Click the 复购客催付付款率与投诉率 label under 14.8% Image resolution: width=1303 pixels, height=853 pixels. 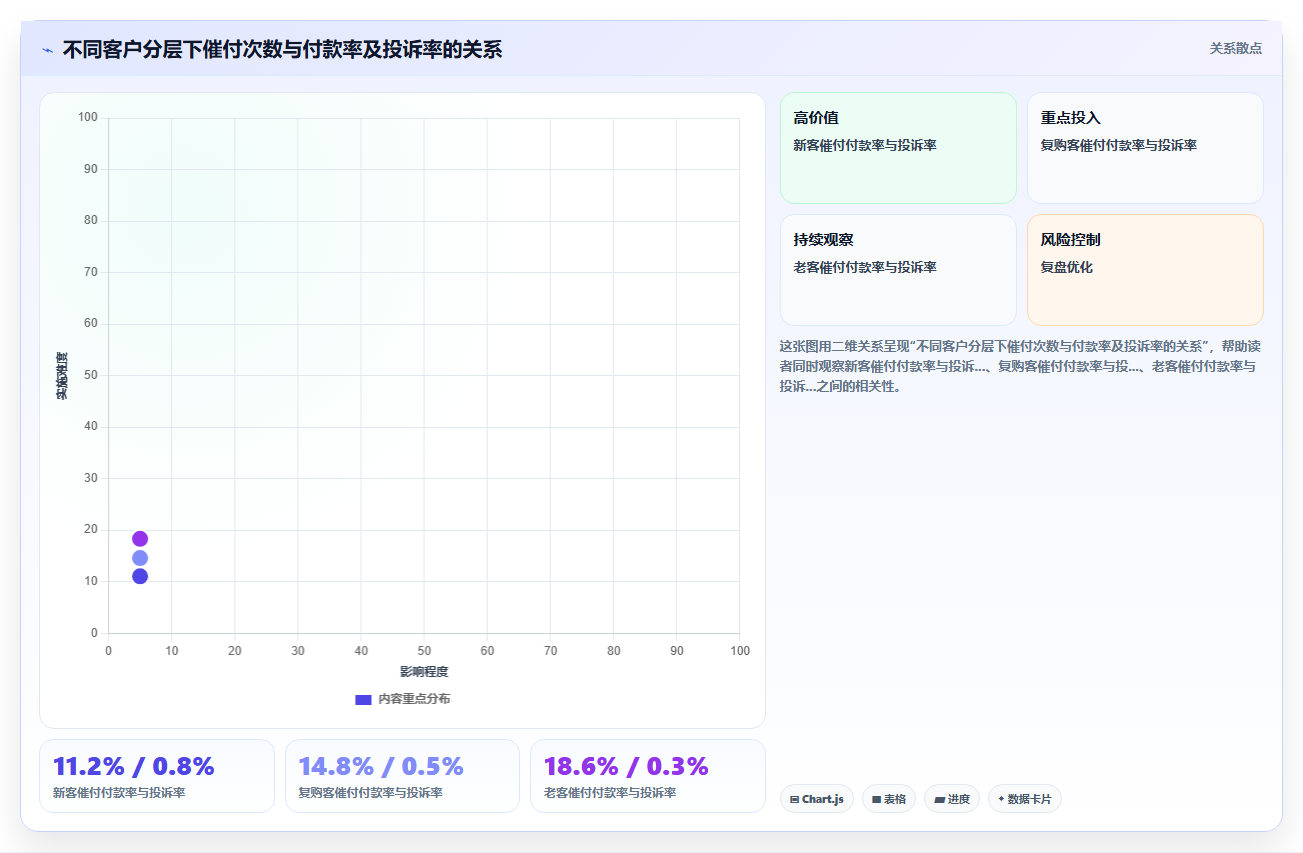tap(371, 793)
